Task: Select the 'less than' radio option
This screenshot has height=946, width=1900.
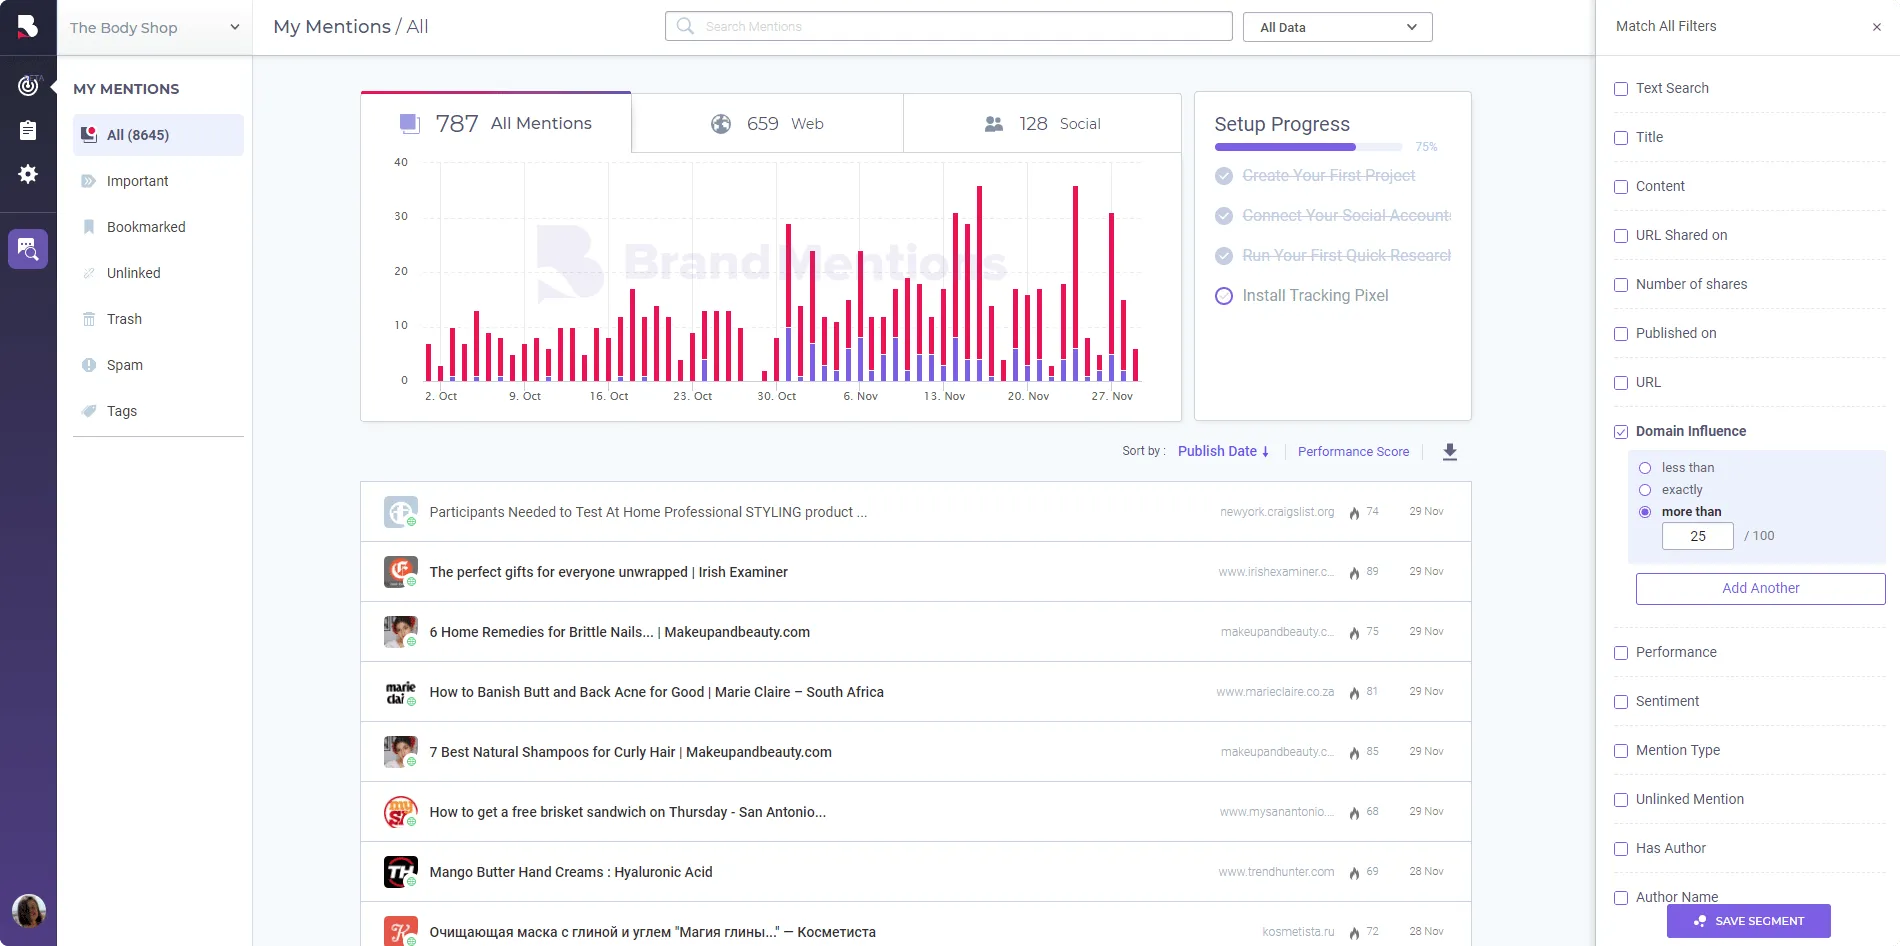Action: tap(1645, 468)
